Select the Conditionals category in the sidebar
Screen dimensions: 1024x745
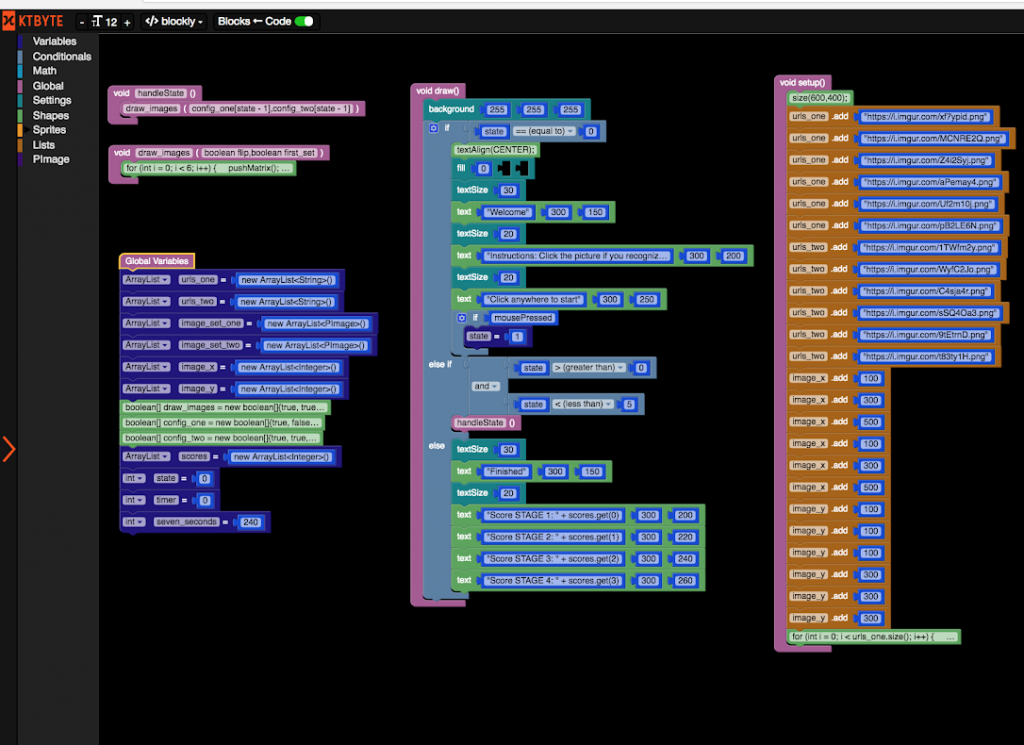pyautogui.click(x=60, y=56)
